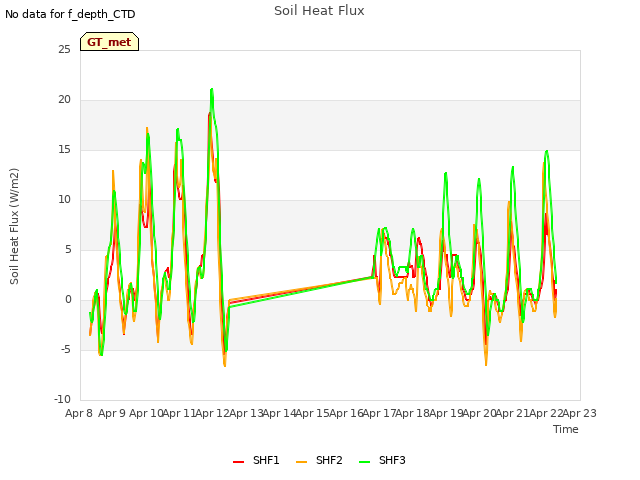Click the -10 y-axis tick label
640x480 pixels.
62,399
